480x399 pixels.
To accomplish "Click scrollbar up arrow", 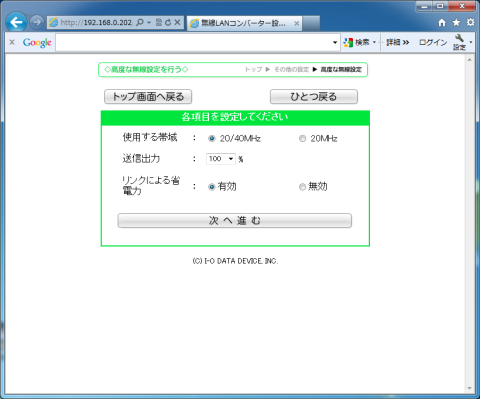I will pos(469,60).
